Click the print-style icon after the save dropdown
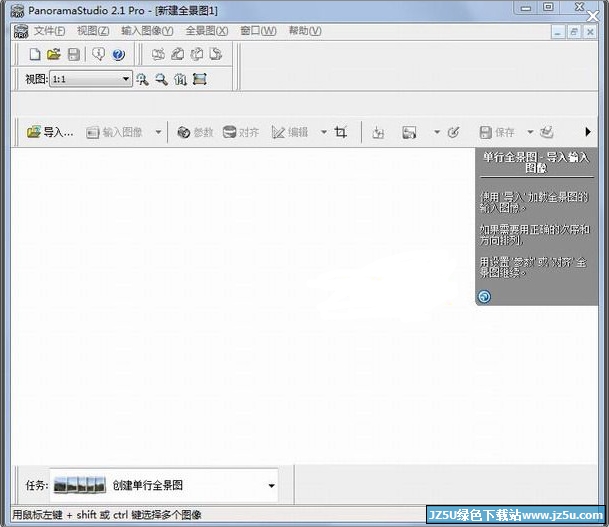Image resolution: width=609 pixels, height=527 pixels. 546,132
